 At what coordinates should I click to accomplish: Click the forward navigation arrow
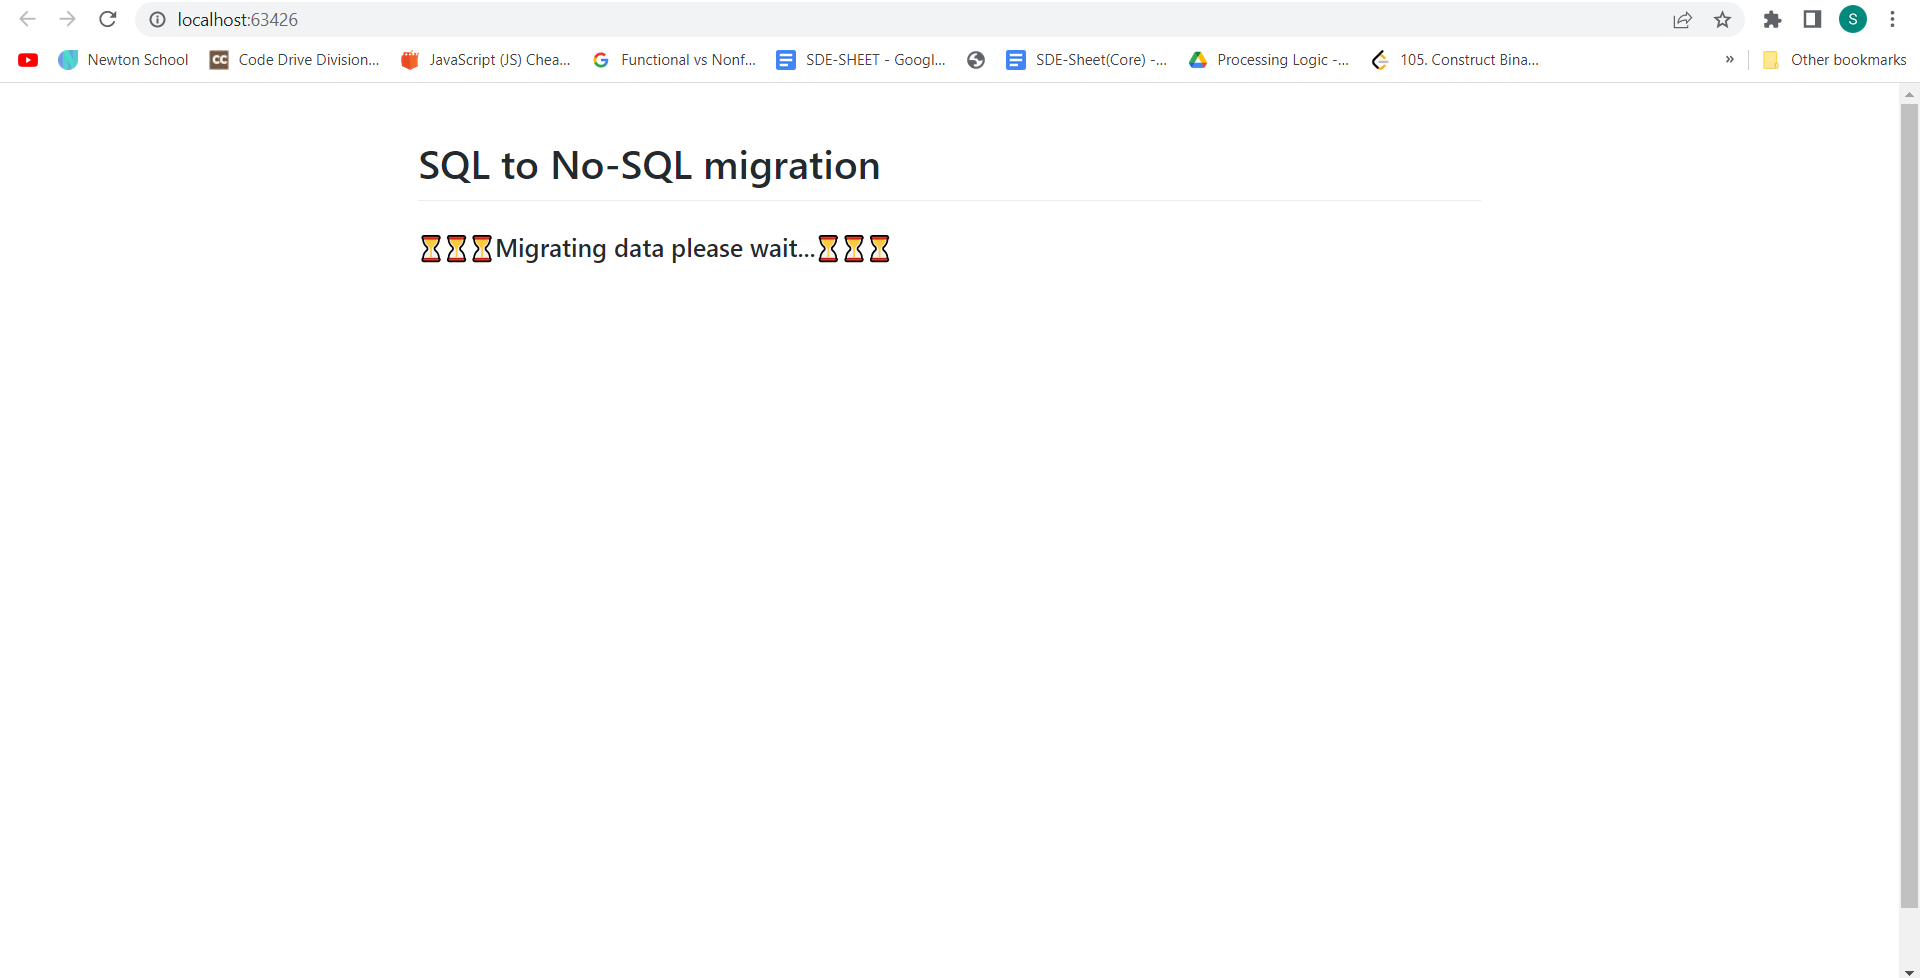[x=67, y=19]
